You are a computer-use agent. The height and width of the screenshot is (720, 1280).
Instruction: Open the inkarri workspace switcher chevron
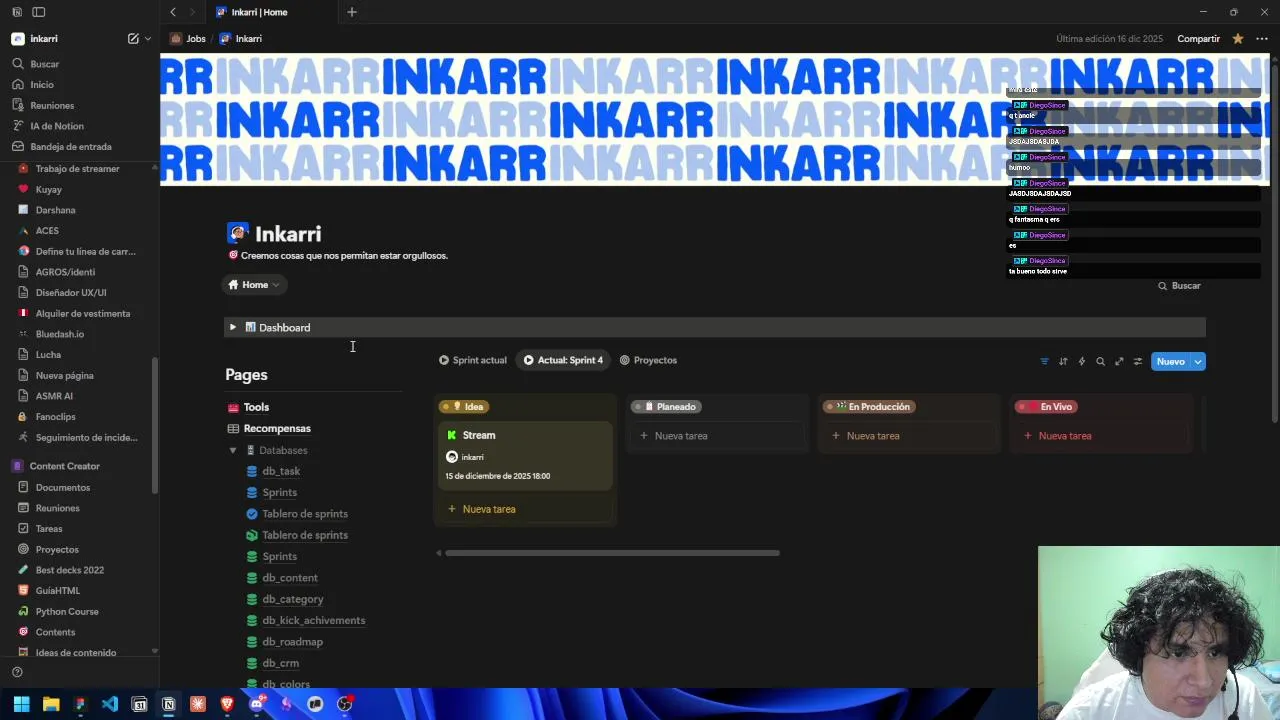tap(148, 39)
